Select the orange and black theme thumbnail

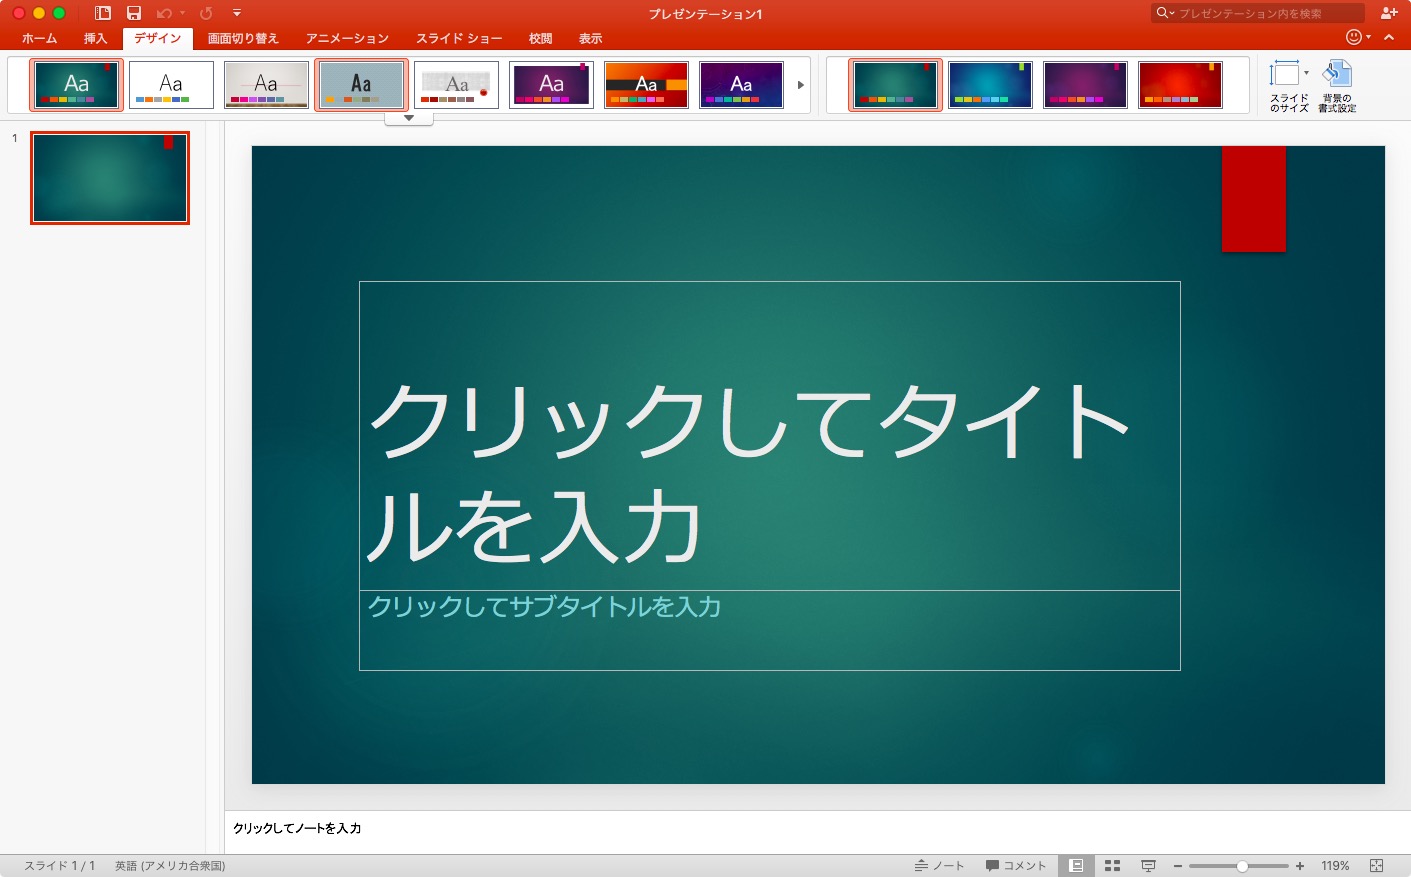646,85
